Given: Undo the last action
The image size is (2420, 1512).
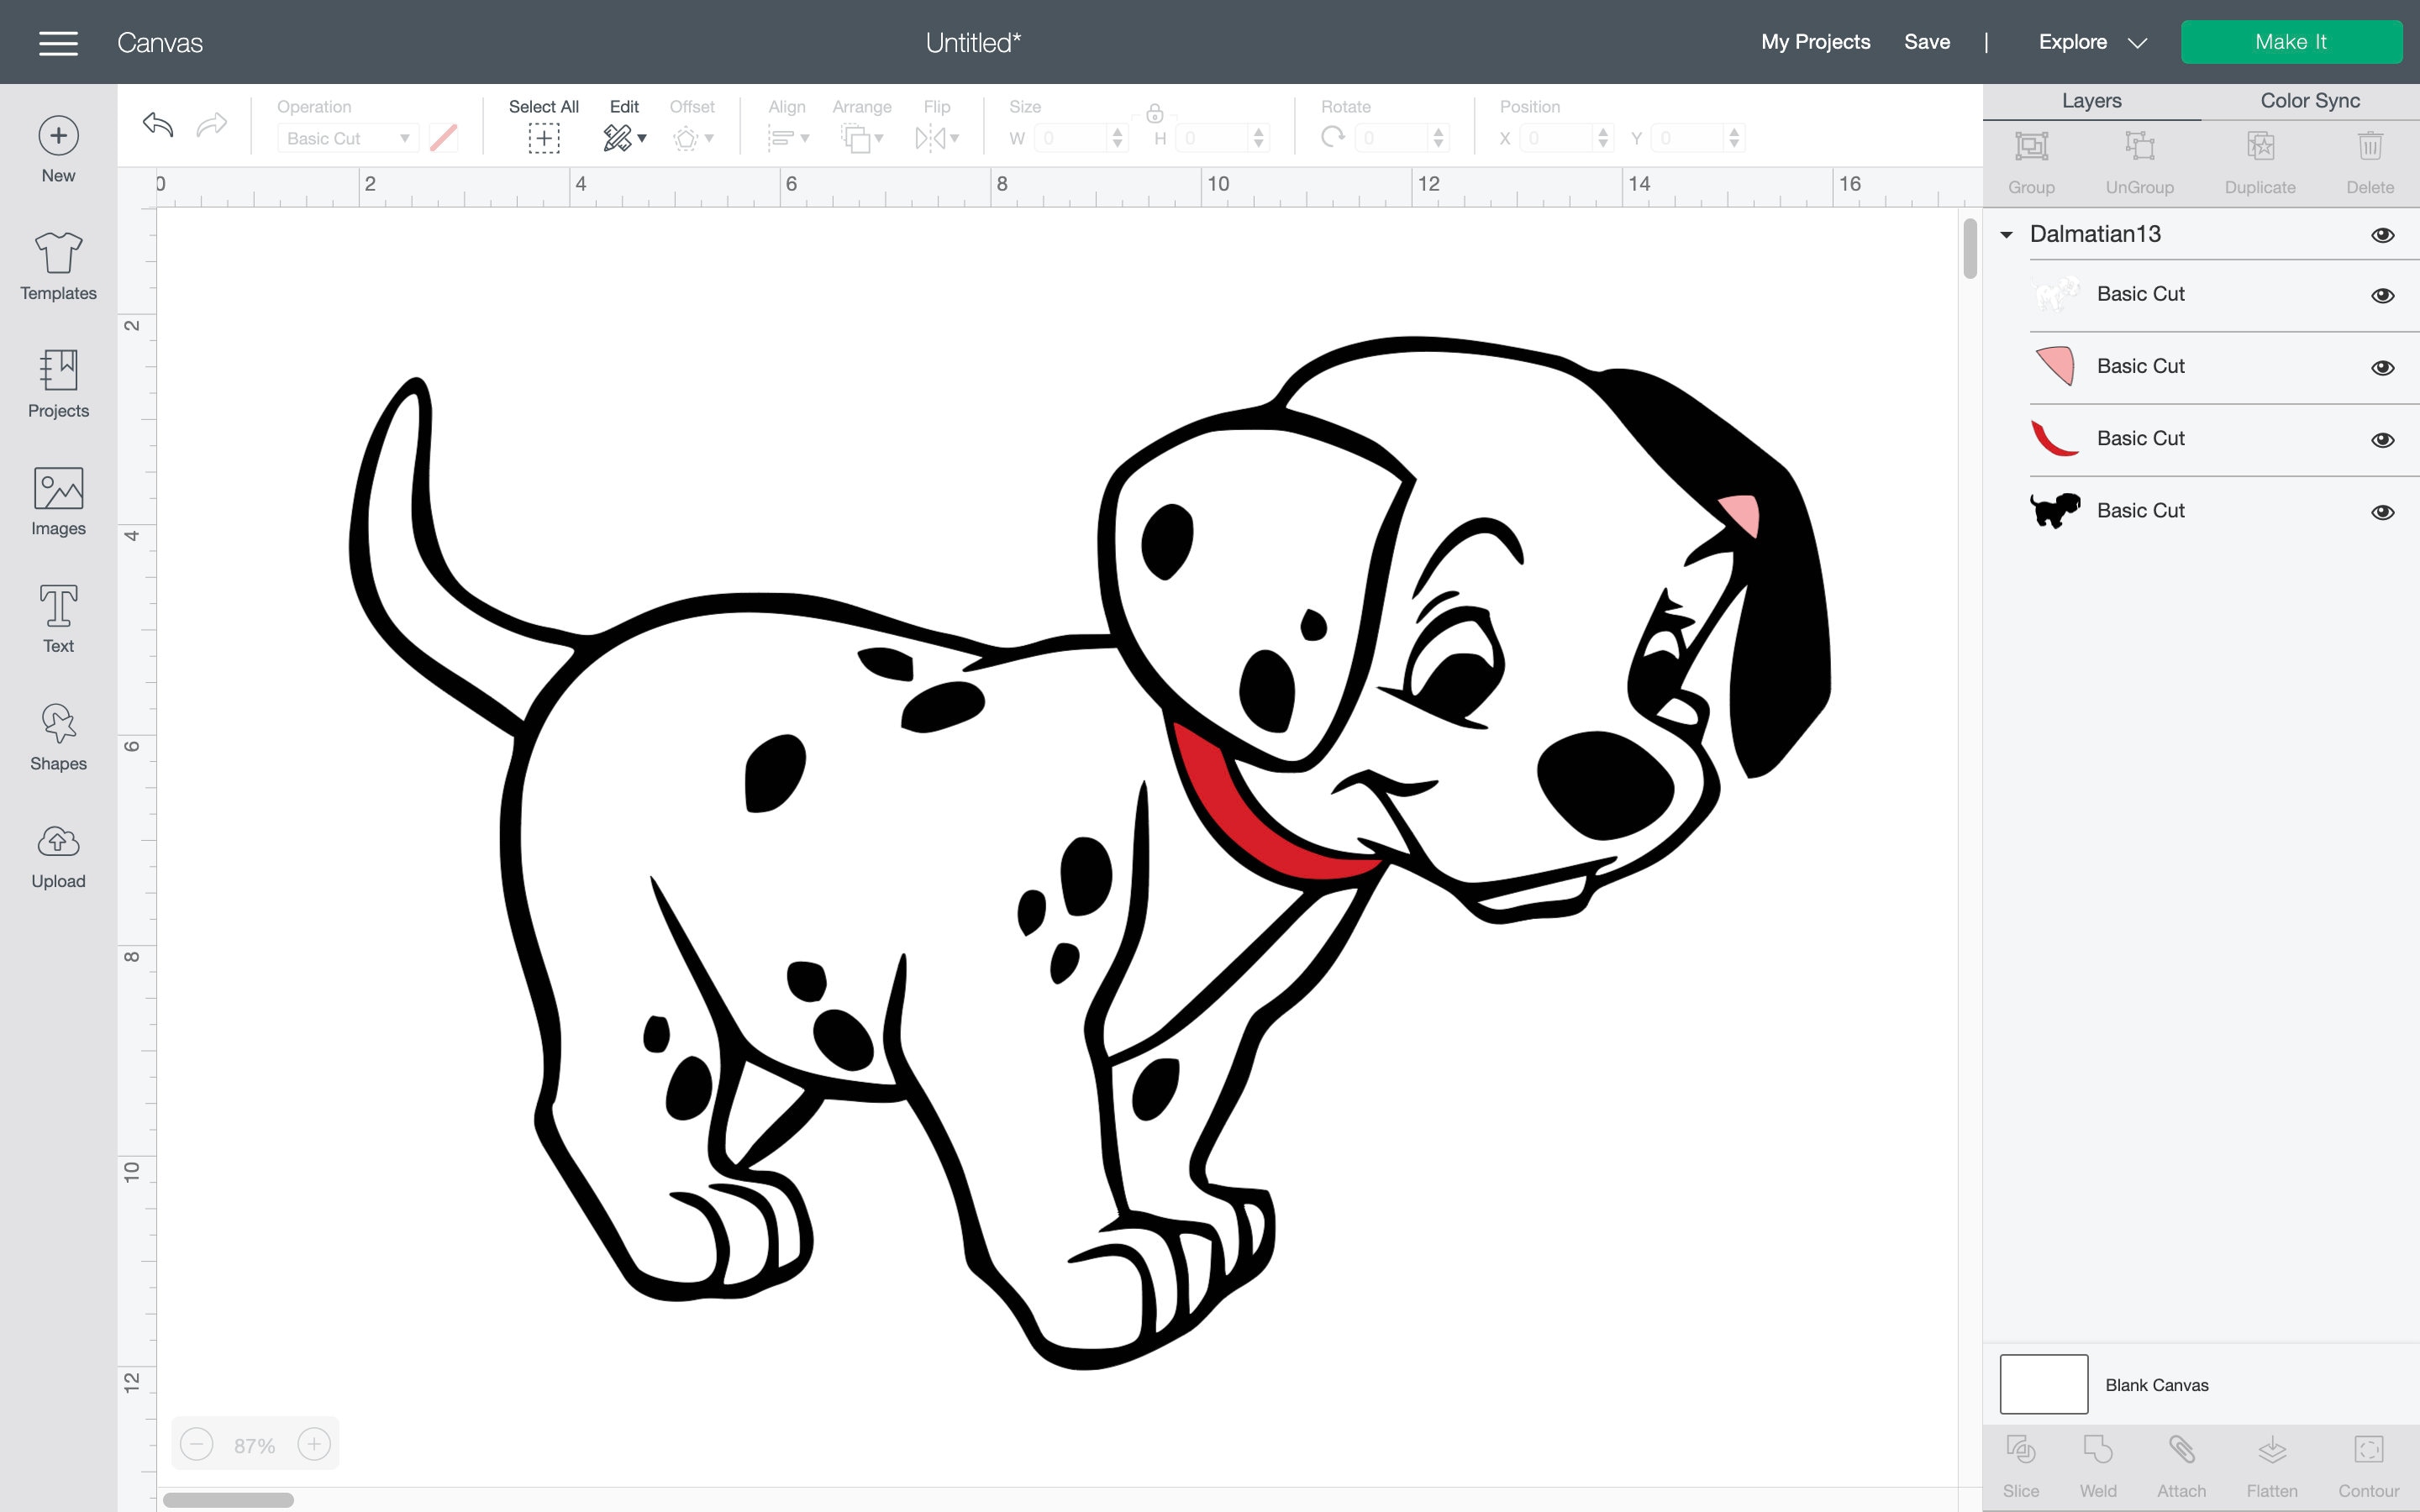Looking at the screenshot, I should (158, 125).
